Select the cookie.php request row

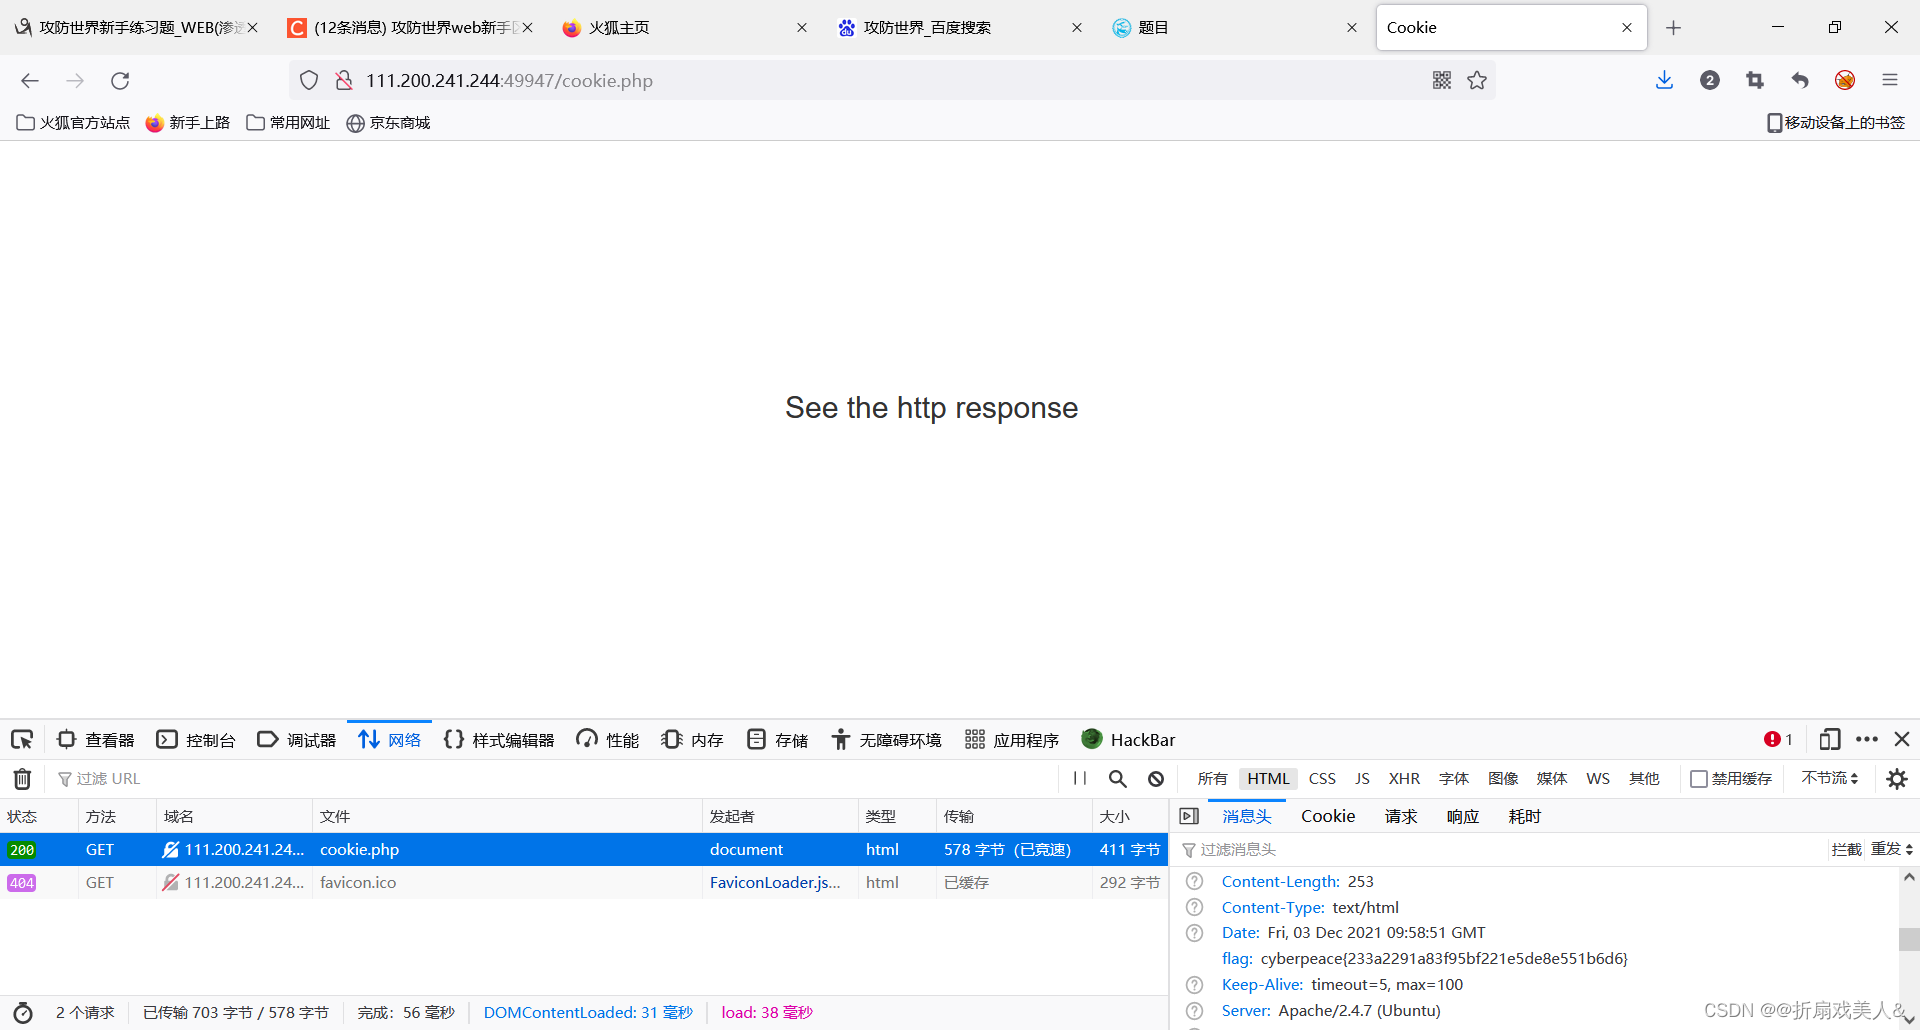(584, 850)
